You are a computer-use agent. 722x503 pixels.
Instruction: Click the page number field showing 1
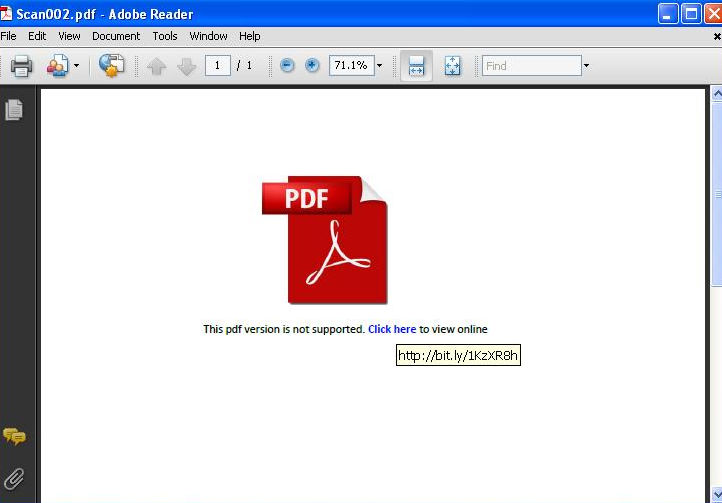tap(217, 65)
